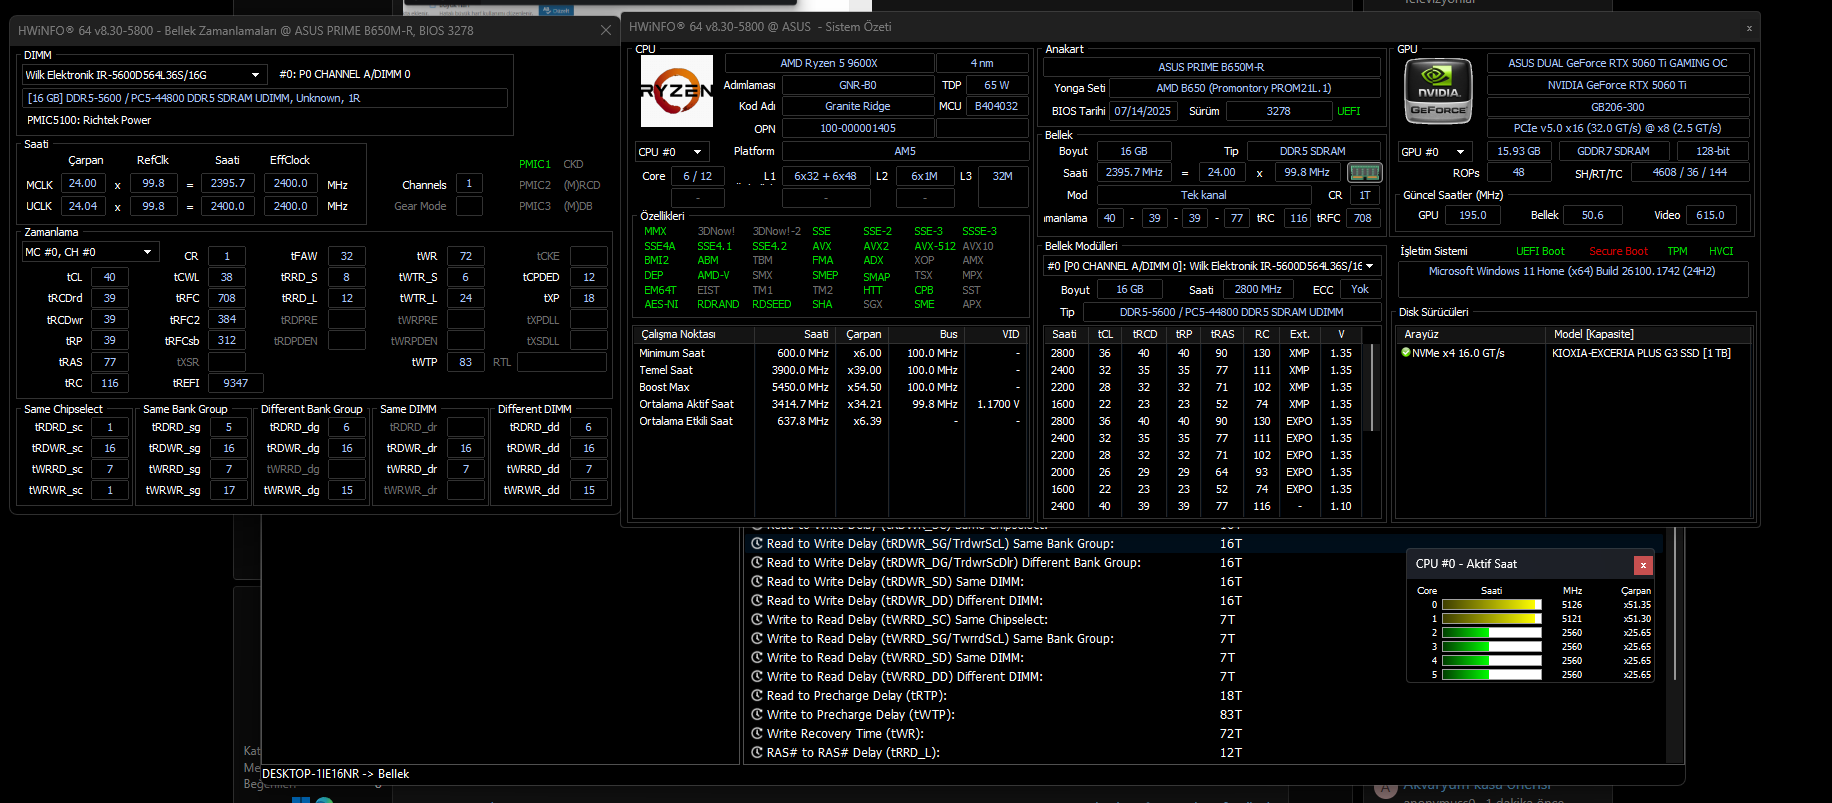This screenshot has width=1832, height=803.
Task: Click clock icon of Read to Write tRDWR_DD row
Action: [757, 601]
